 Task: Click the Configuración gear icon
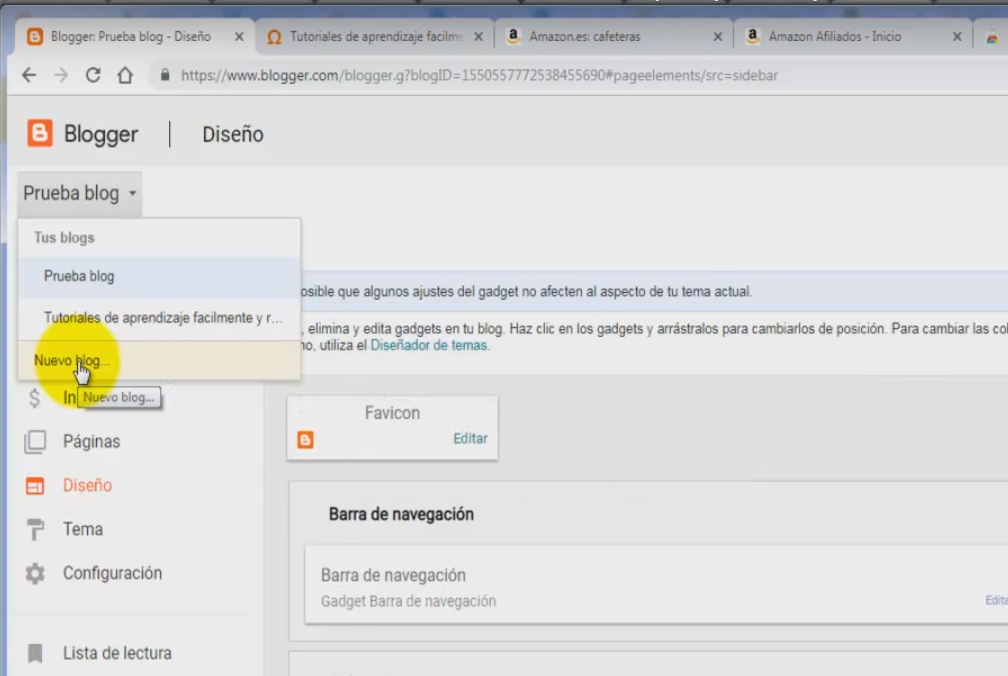[x=35, y=573]
